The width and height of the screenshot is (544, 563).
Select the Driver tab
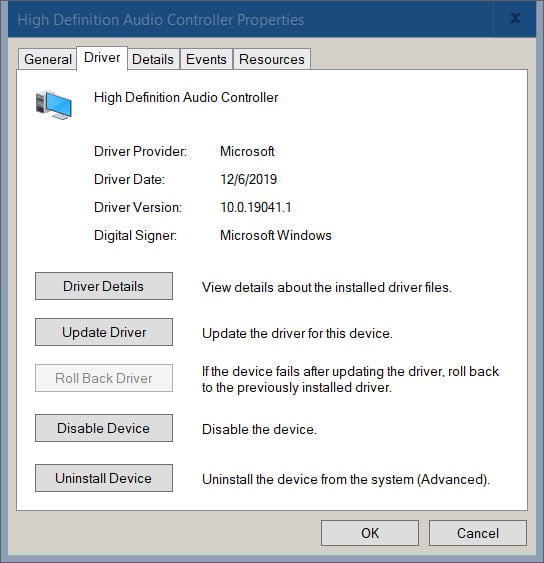pos(102,58)
